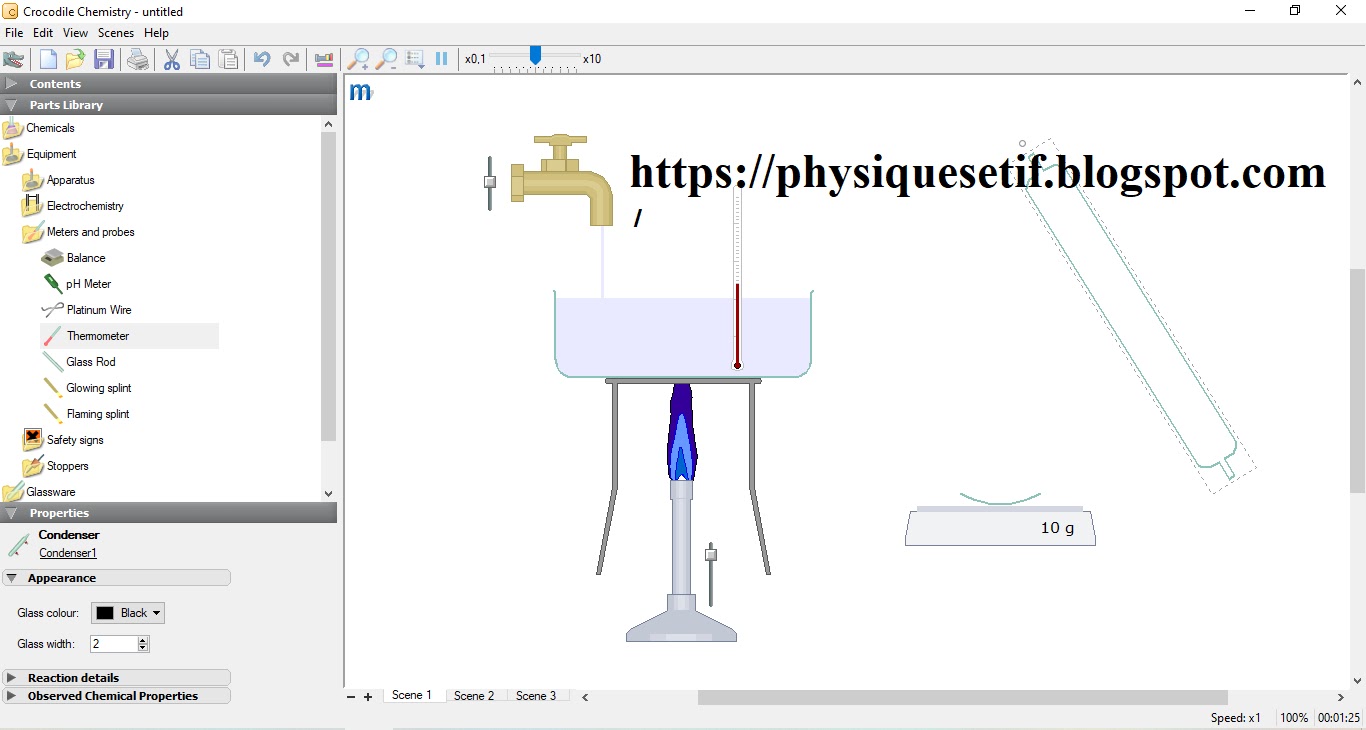Select the pH Meter part

76,284
